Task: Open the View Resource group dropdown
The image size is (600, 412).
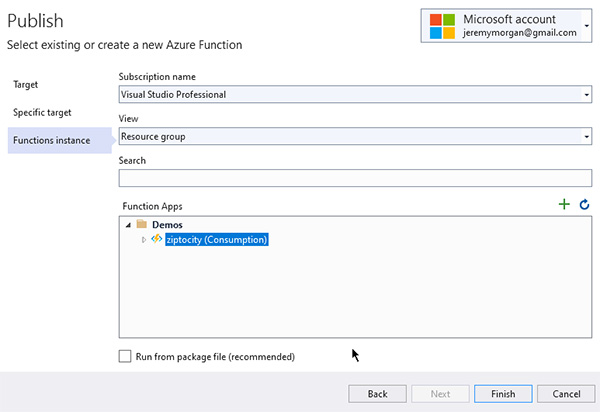Action: [x=355, y=136]
